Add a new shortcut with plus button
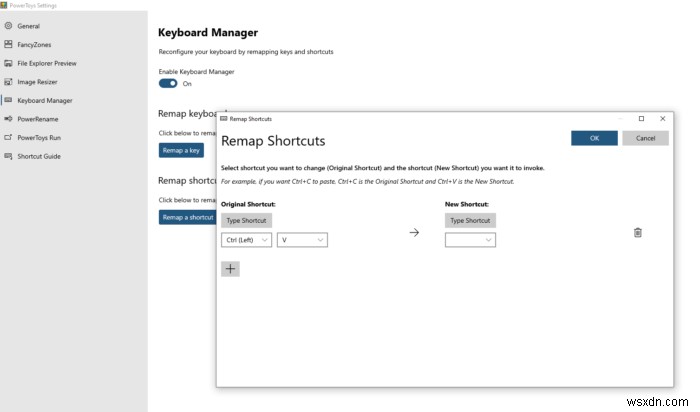The height and width of the screenshot is (412, 700). coord(231,268)
